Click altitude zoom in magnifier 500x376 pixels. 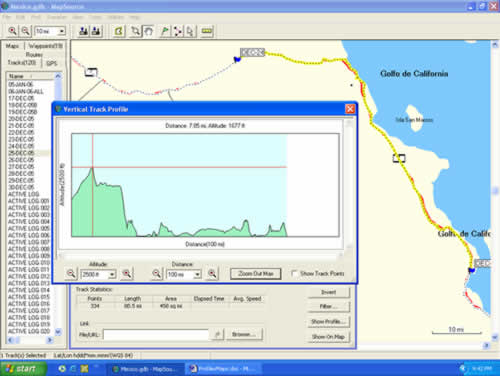coord(127,274)
